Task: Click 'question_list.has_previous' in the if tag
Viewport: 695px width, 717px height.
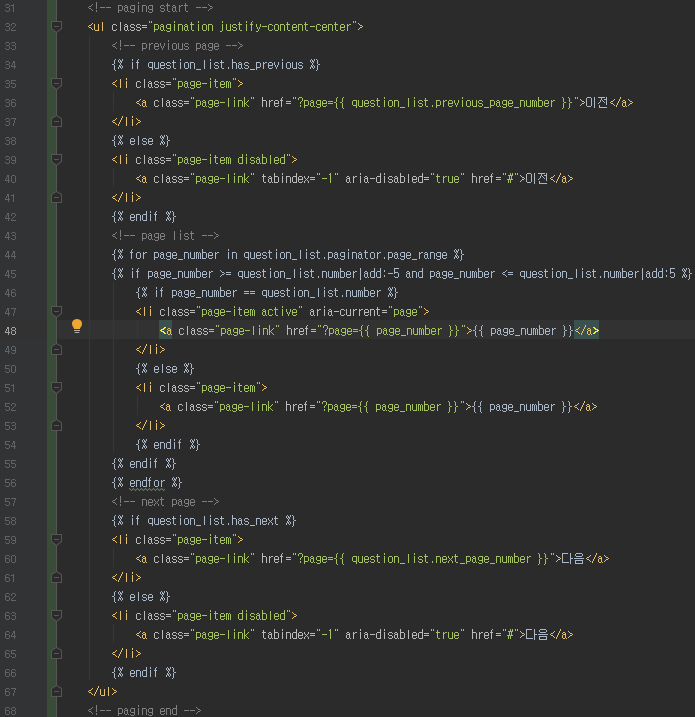Action: click(x=225, y=65)
